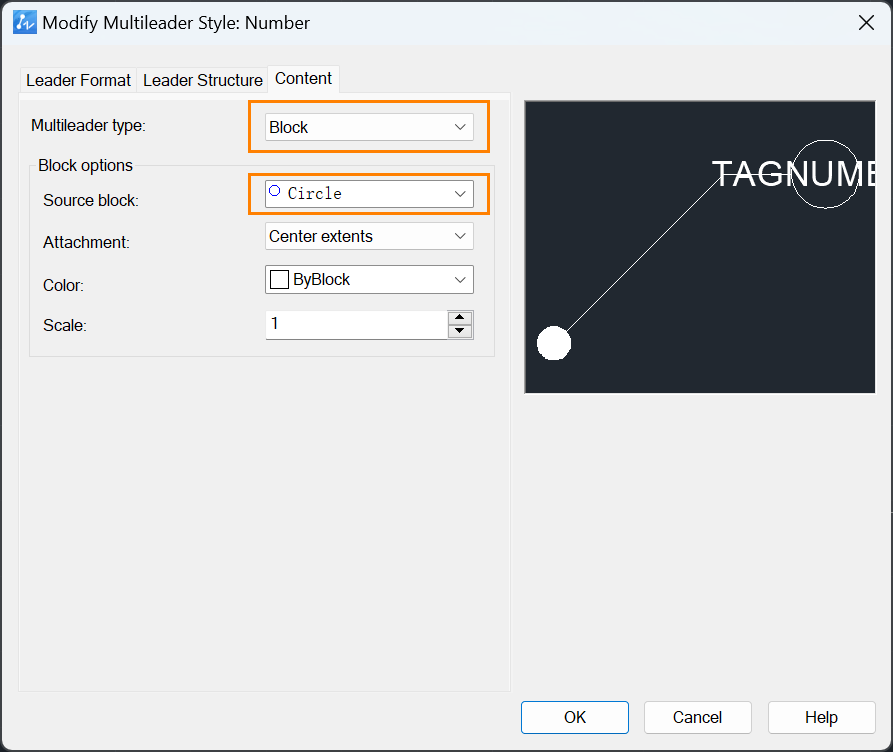Click the Cancel button

click(698, 717)
